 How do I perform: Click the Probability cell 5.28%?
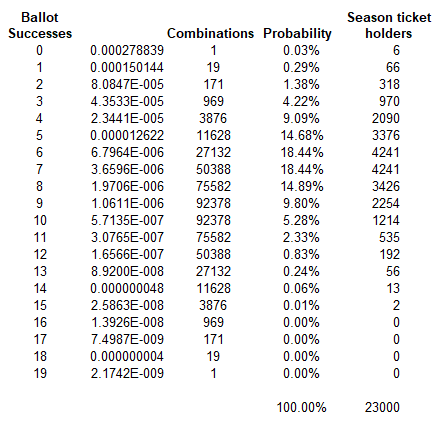[x=301, y=220]
